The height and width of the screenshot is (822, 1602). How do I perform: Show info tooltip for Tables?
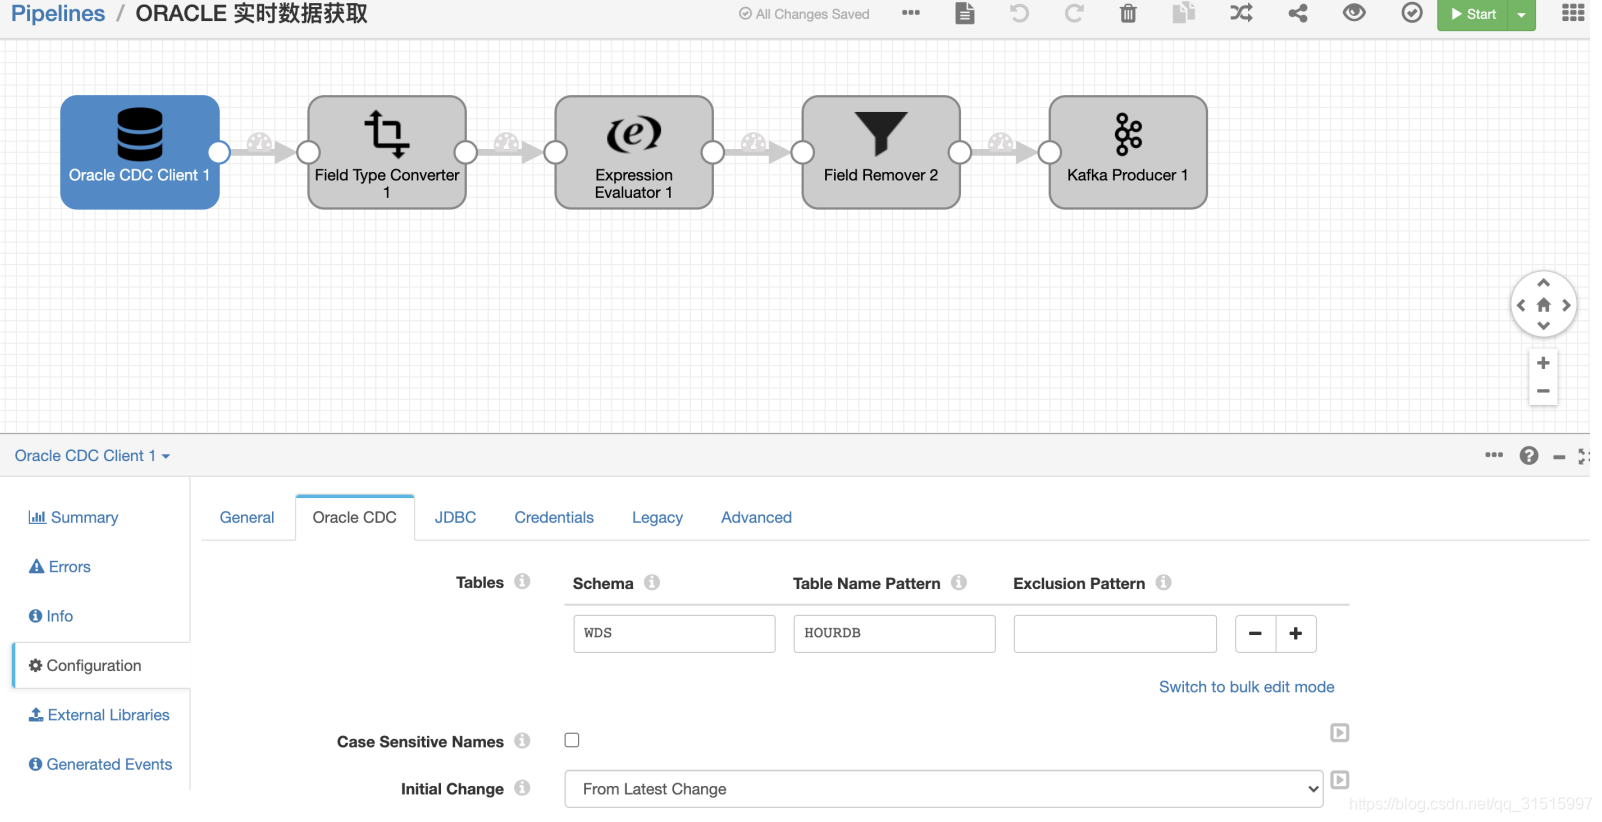(522, 581)
